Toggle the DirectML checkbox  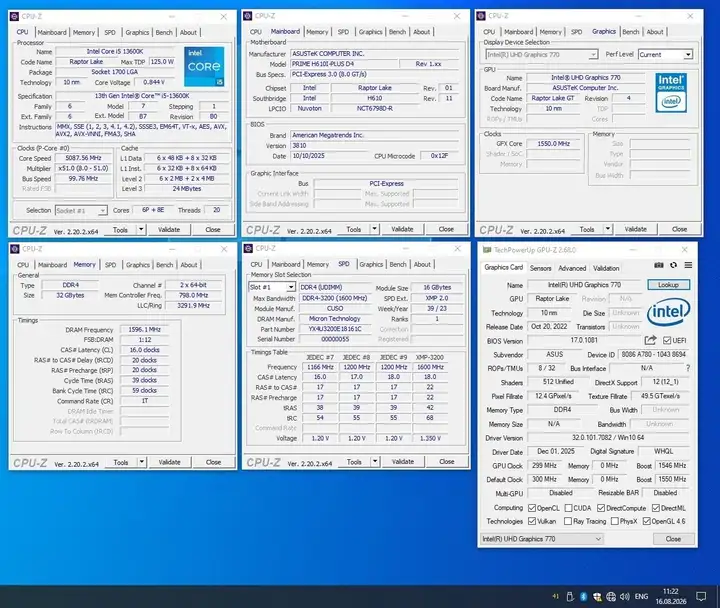click(656, 508)
